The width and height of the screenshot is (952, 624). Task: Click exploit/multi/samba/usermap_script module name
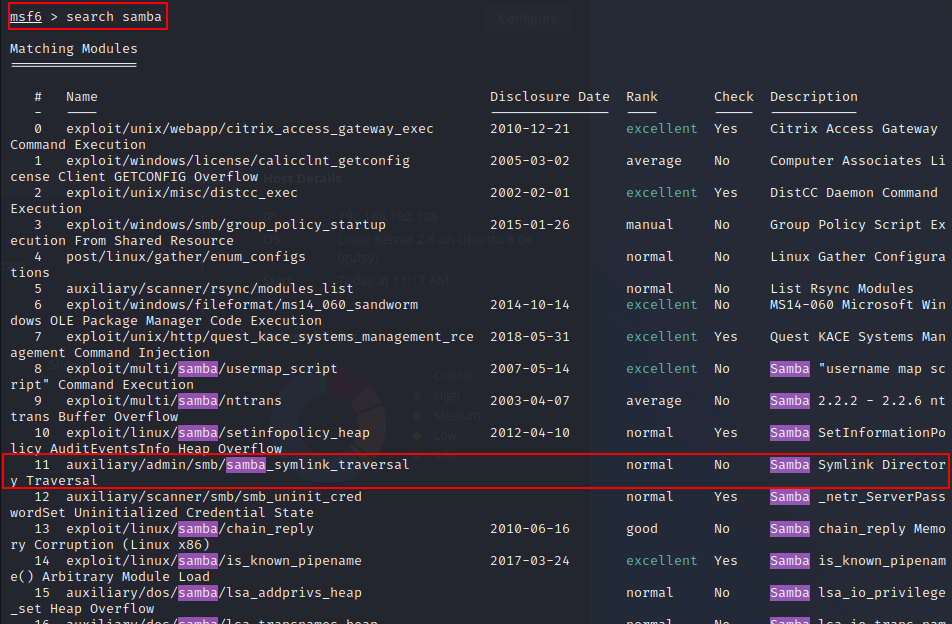(x=202, y=368)
